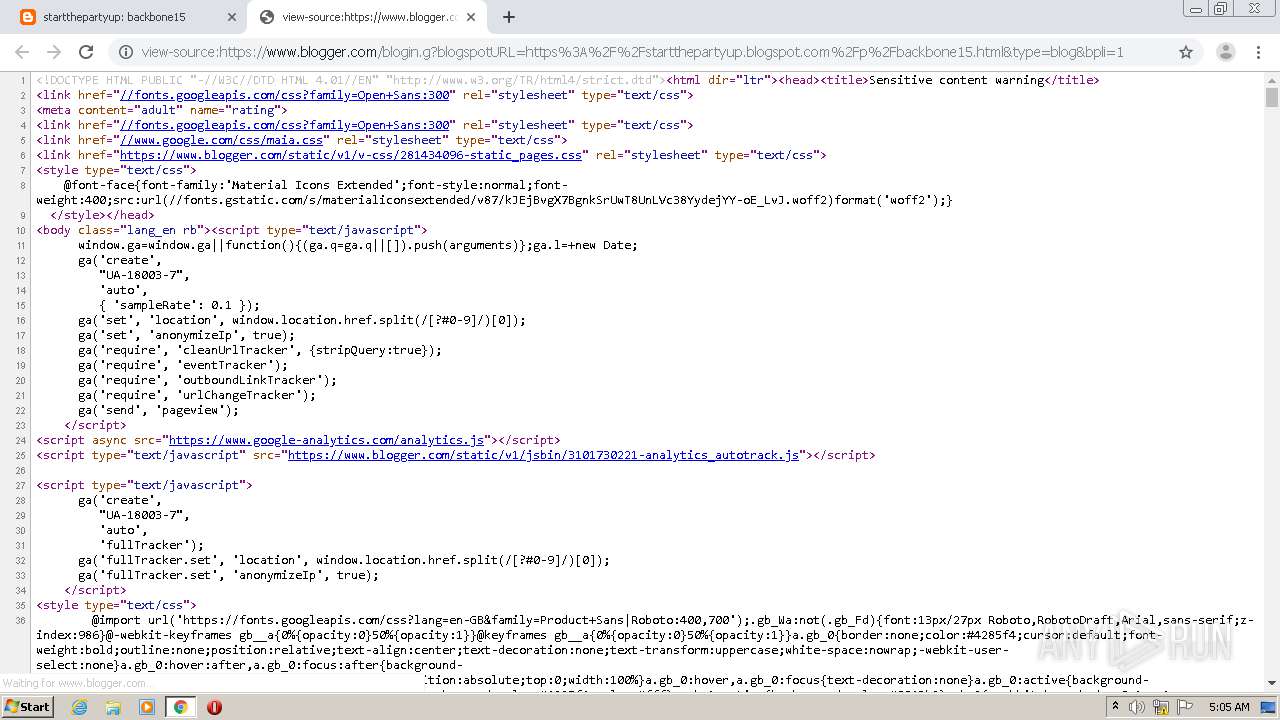Screen dimensions: 1280x720
Task: Open the clock showing 5:05 AM
Action: [1229, 706]
